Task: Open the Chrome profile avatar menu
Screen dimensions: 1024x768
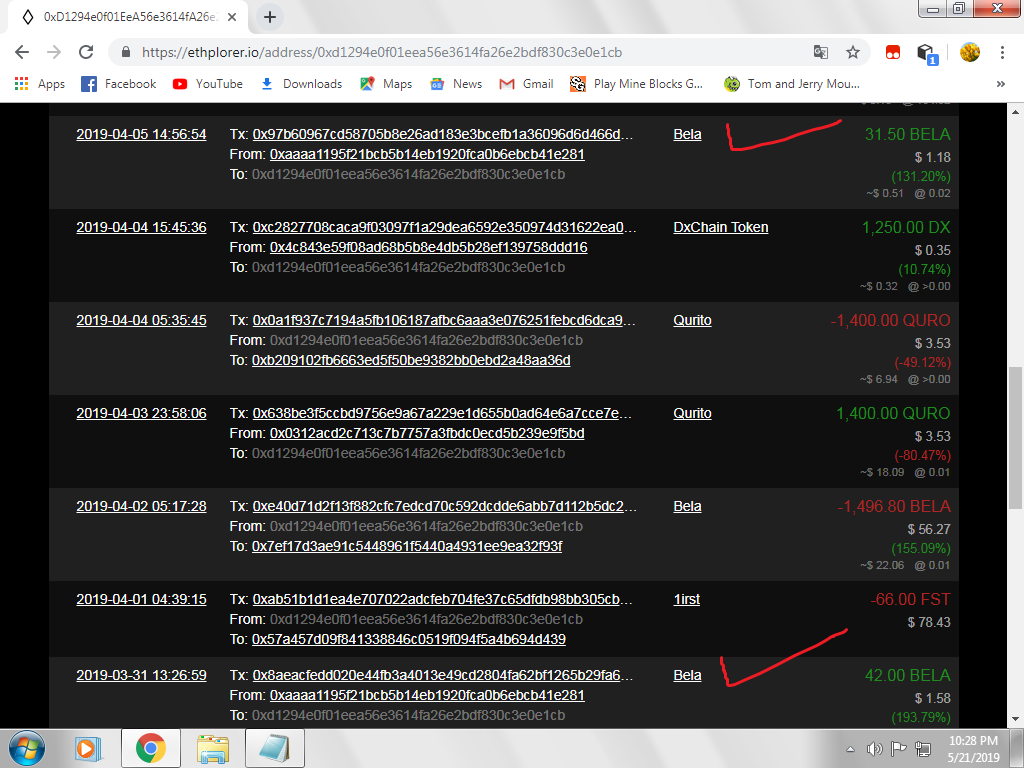Action: (x=969, y=52)
